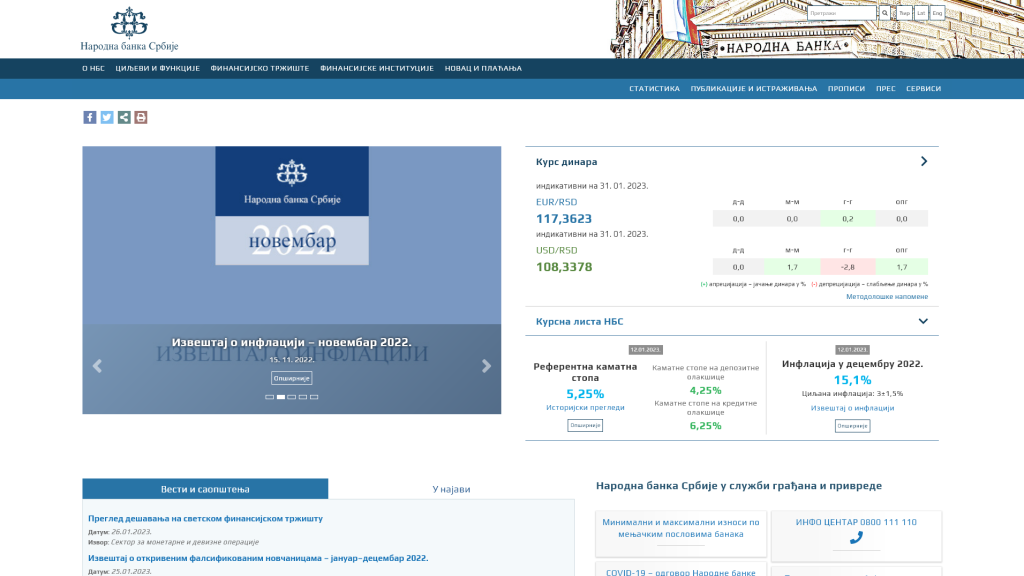Image resolution: width=1024 pixels, height=576 pixels.
Task: Click the USD/RSD rate 108,3378
Action: click(x=564, y=267)
